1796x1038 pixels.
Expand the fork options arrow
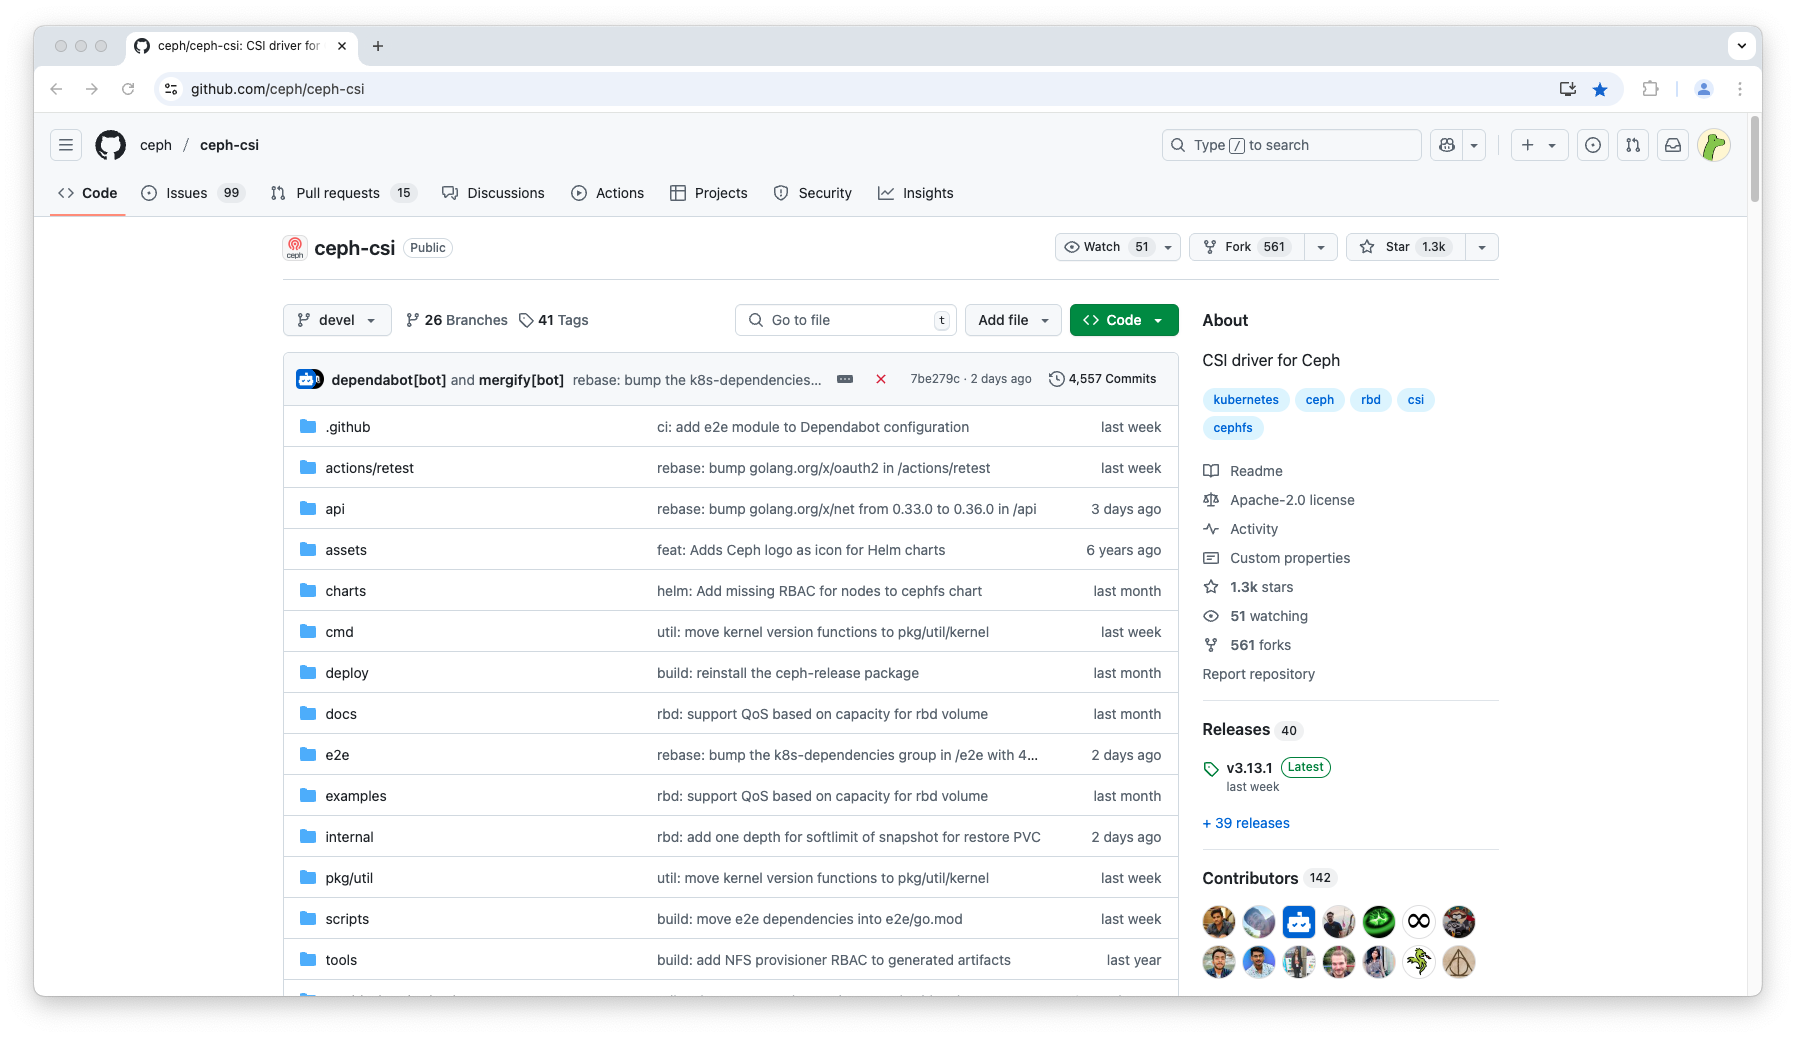[x=1321, y=247]
